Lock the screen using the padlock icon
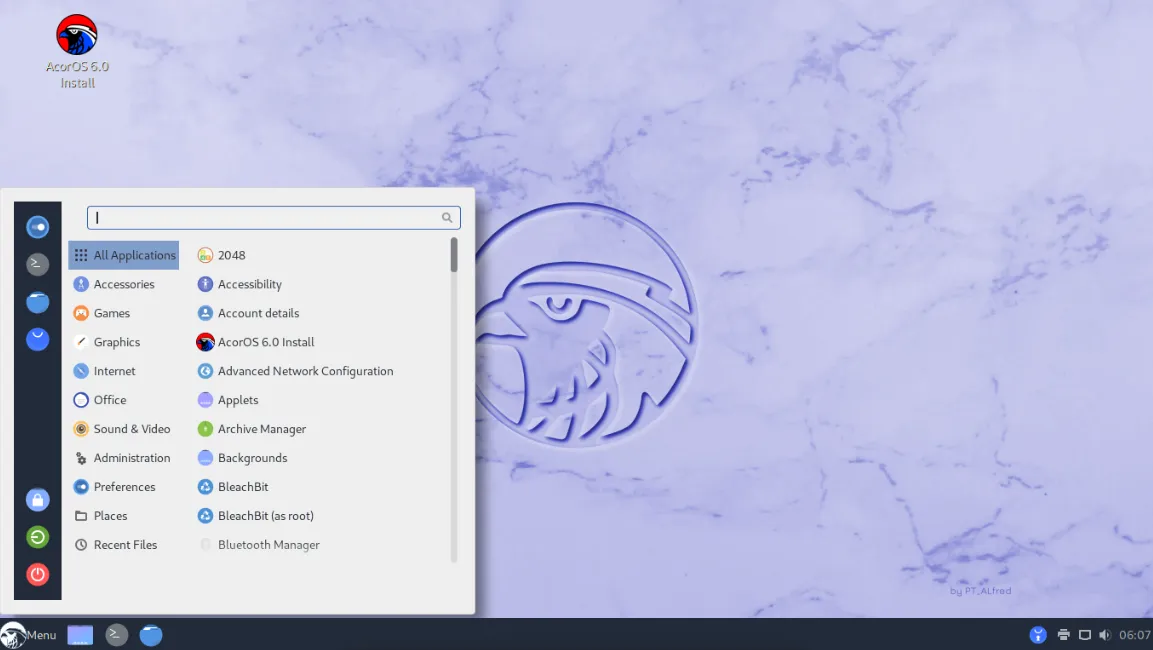The image size is (1153, 650). point(38,499)
